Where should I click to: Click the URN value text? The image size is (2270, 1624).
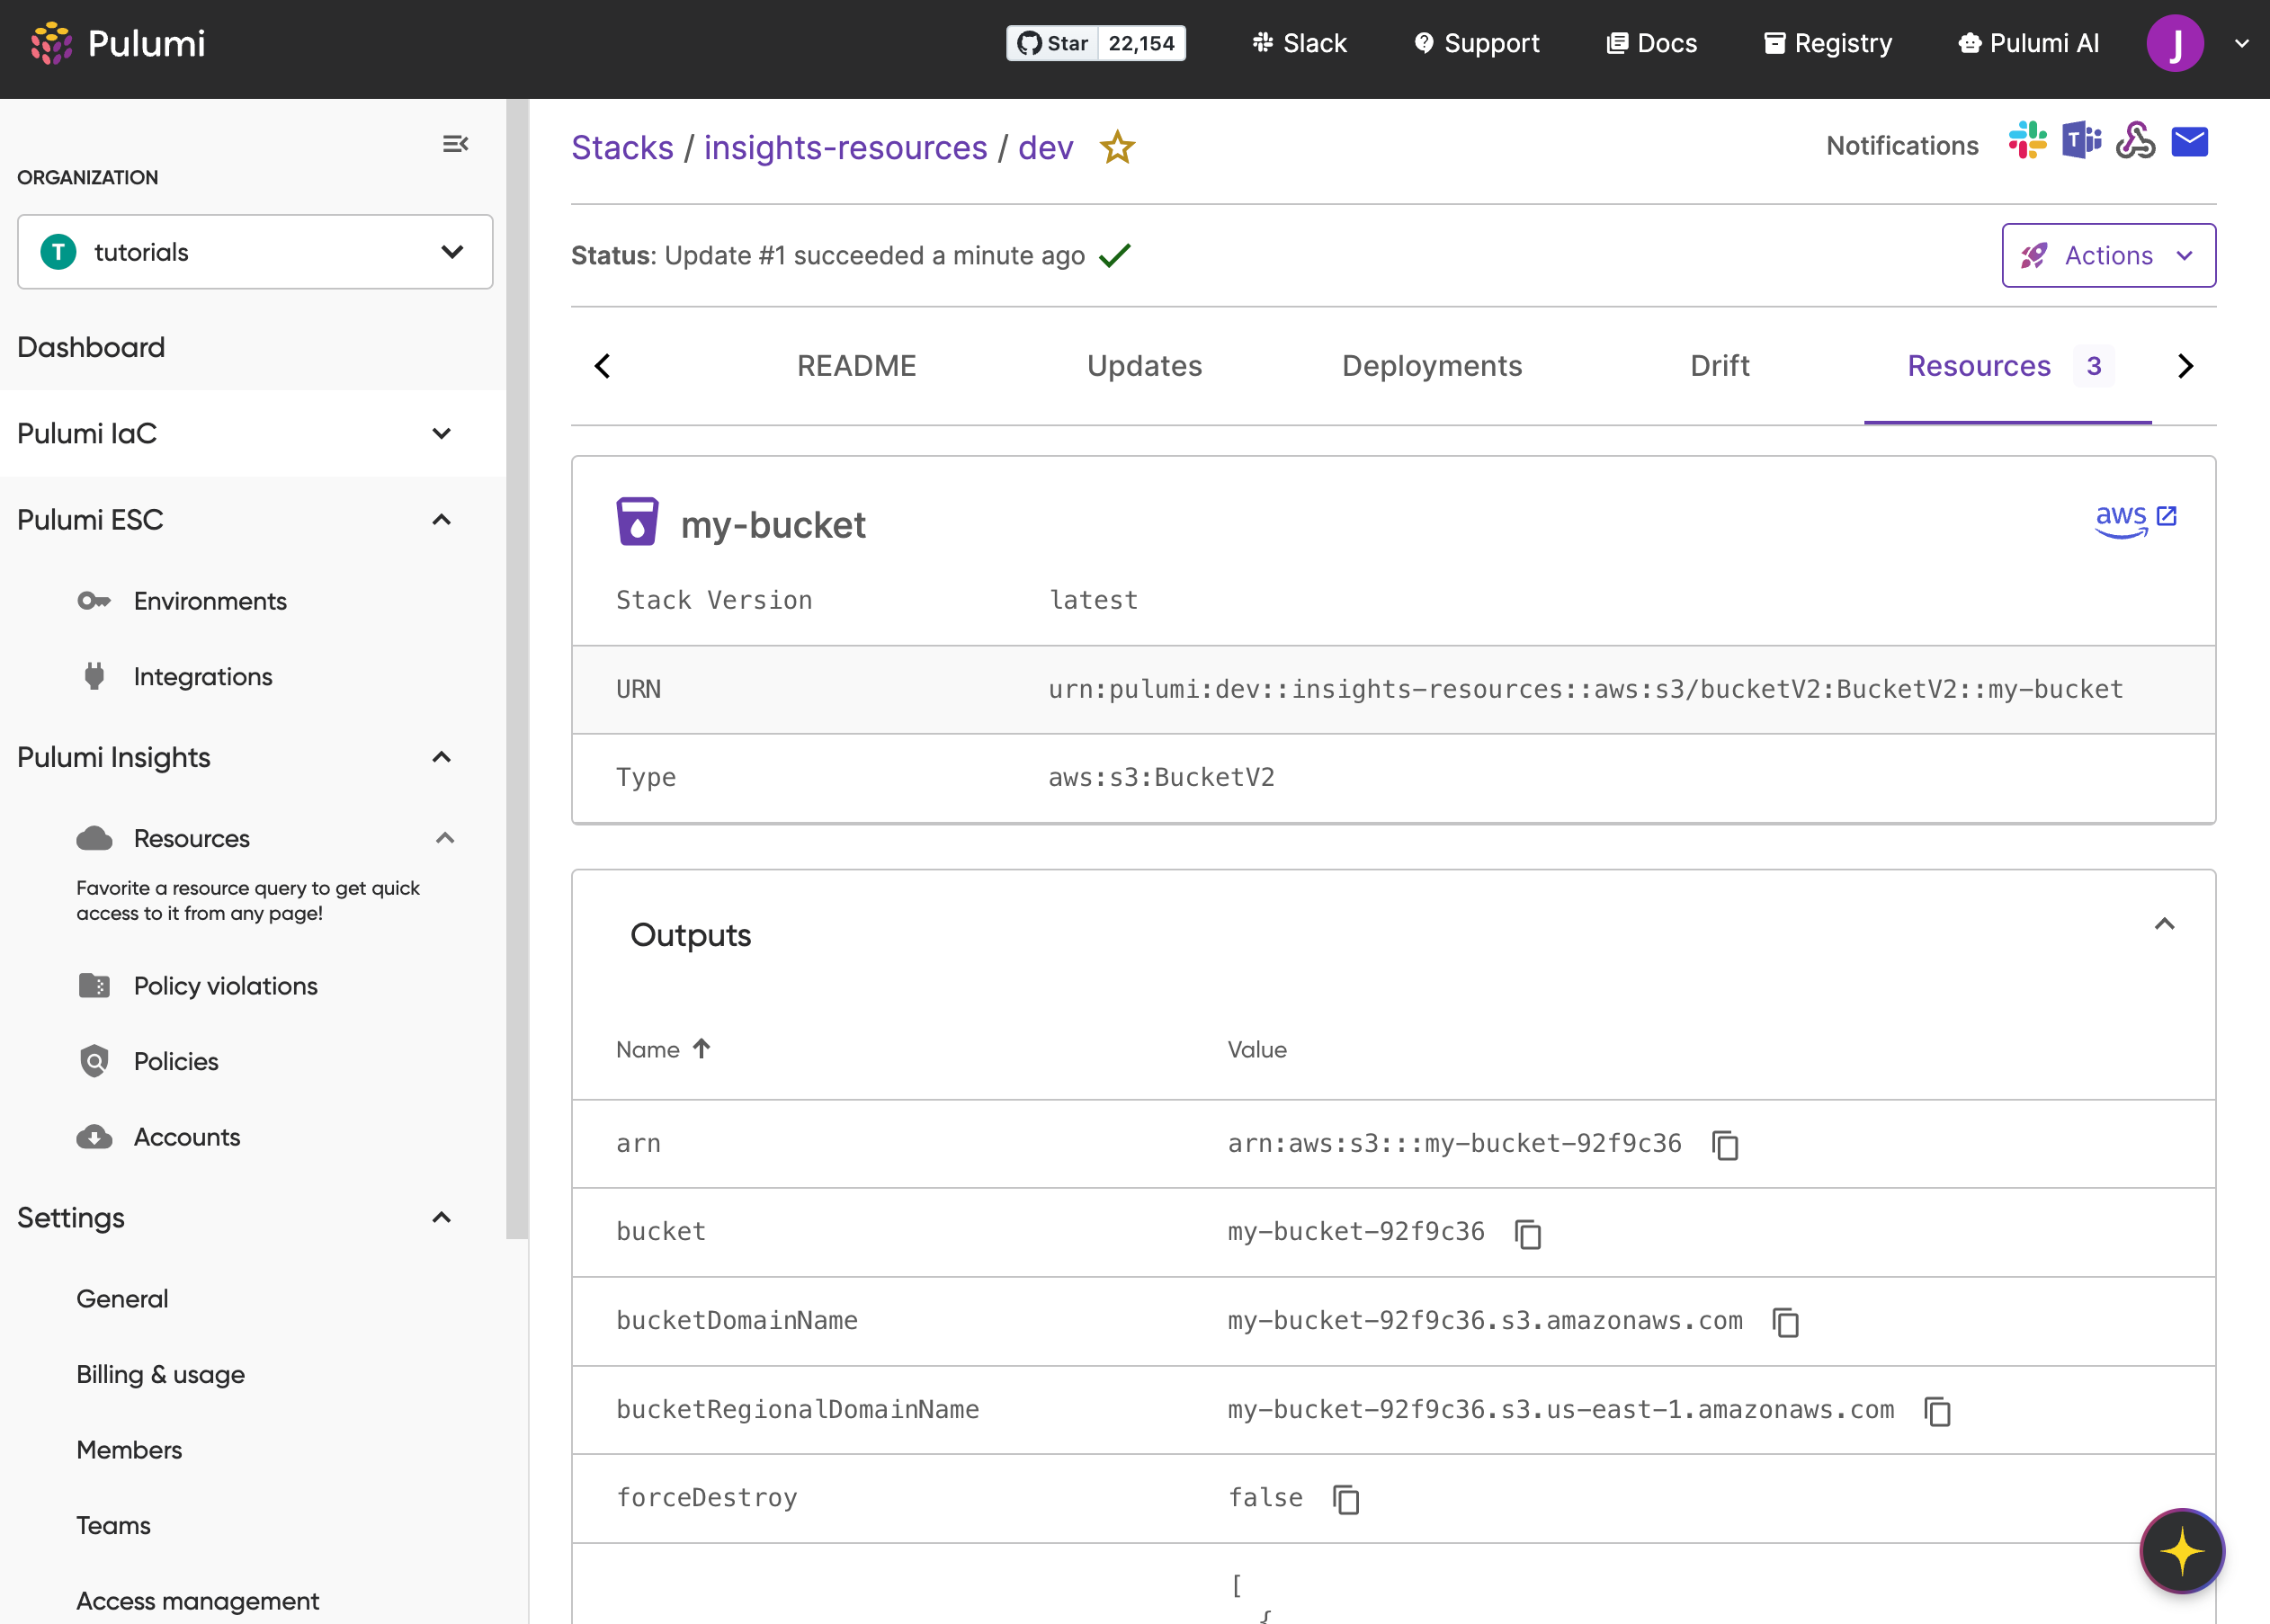coord(1585,689)
